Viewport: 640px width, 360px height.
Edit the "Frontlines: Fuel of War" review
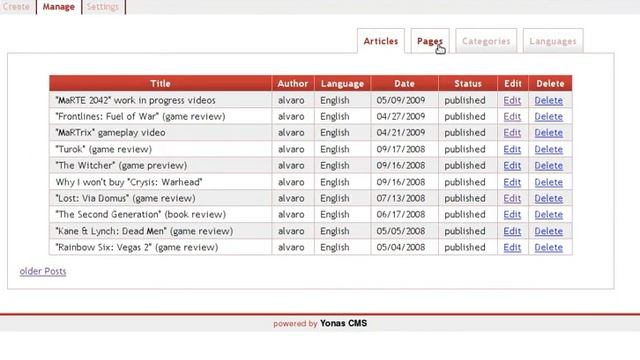512,117
